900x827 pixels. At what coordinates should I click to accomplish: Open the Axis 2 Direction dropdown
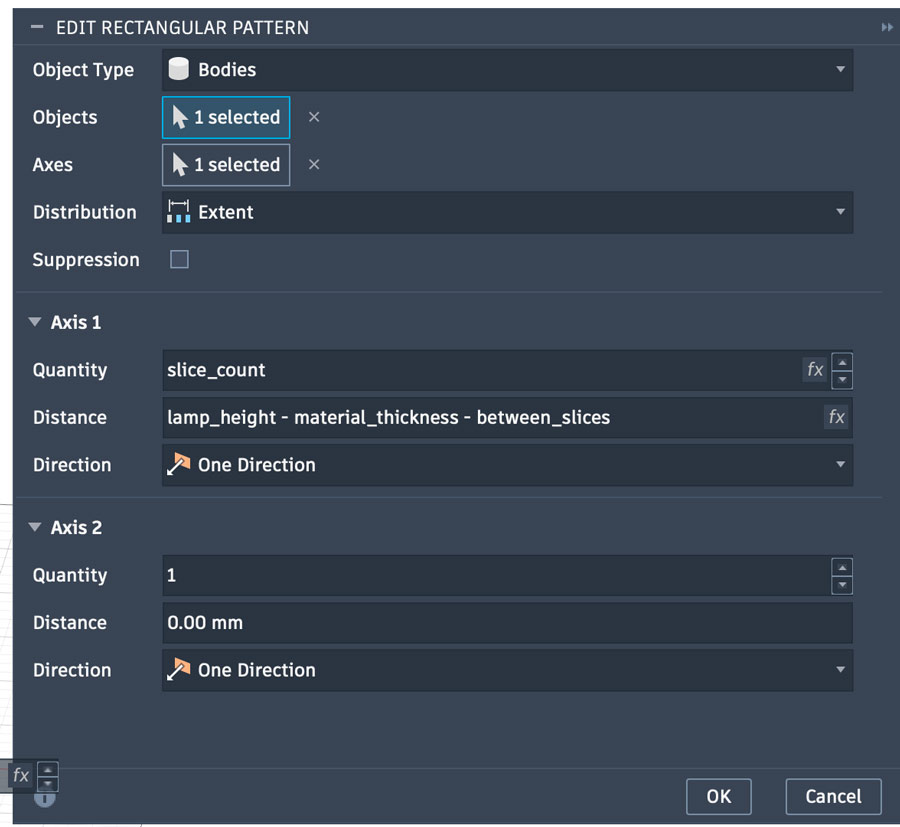[507, 670]
